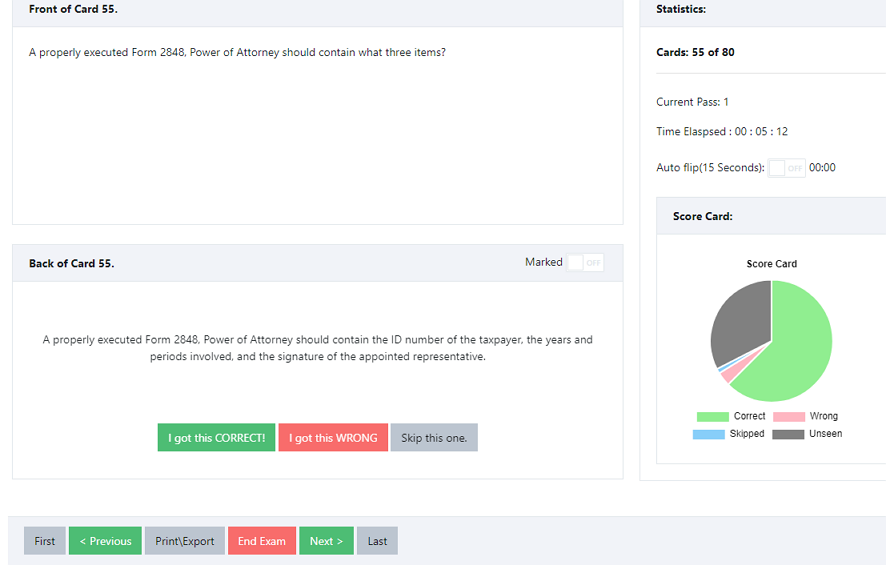Screen dimensions: 886x565
Task: Click the 'Statistics:' heading
Action: click(x=681, y=9)
